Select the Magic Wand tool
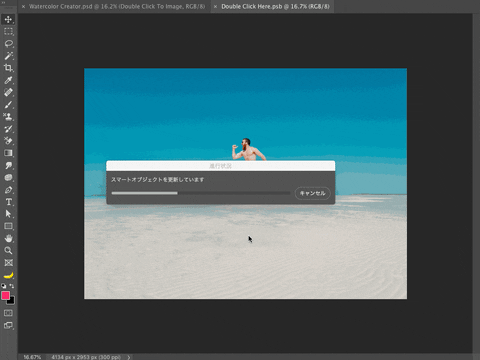This screenshot has width=480, height=360. [x=8, y=56]
